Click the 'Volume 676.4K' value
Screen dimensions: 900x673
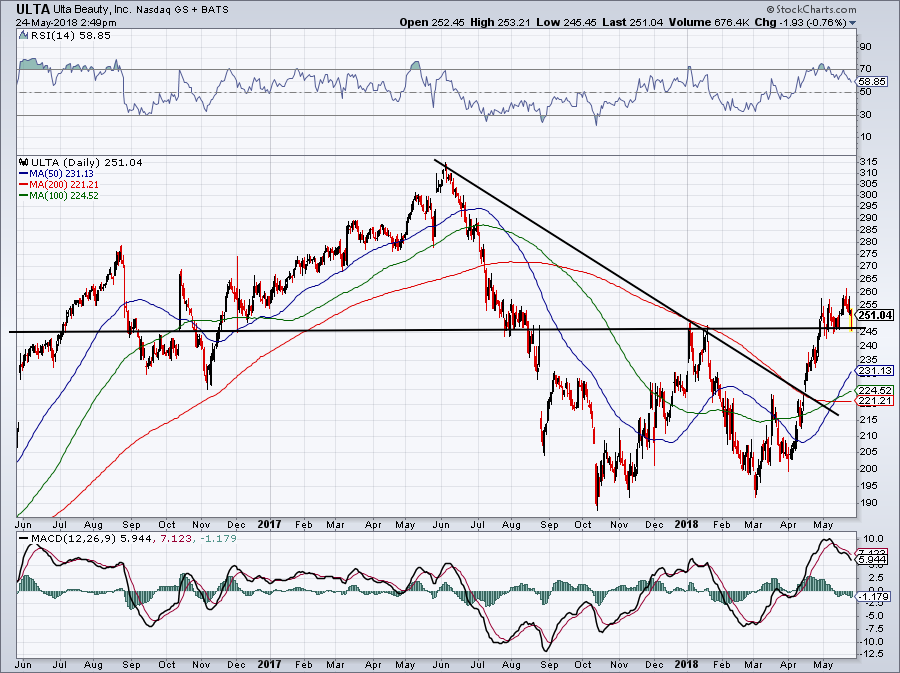709,22
